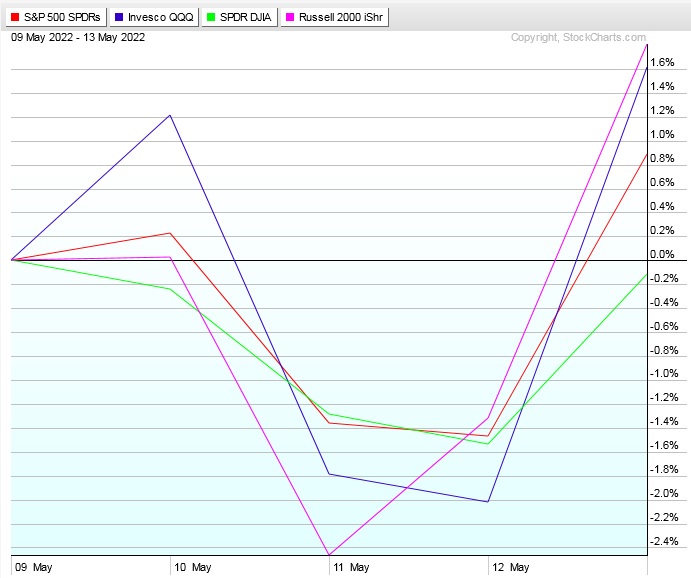Click the Russell 2000 data point on 12 May
This screenshot has height=578, width=691.
[487, 418]
